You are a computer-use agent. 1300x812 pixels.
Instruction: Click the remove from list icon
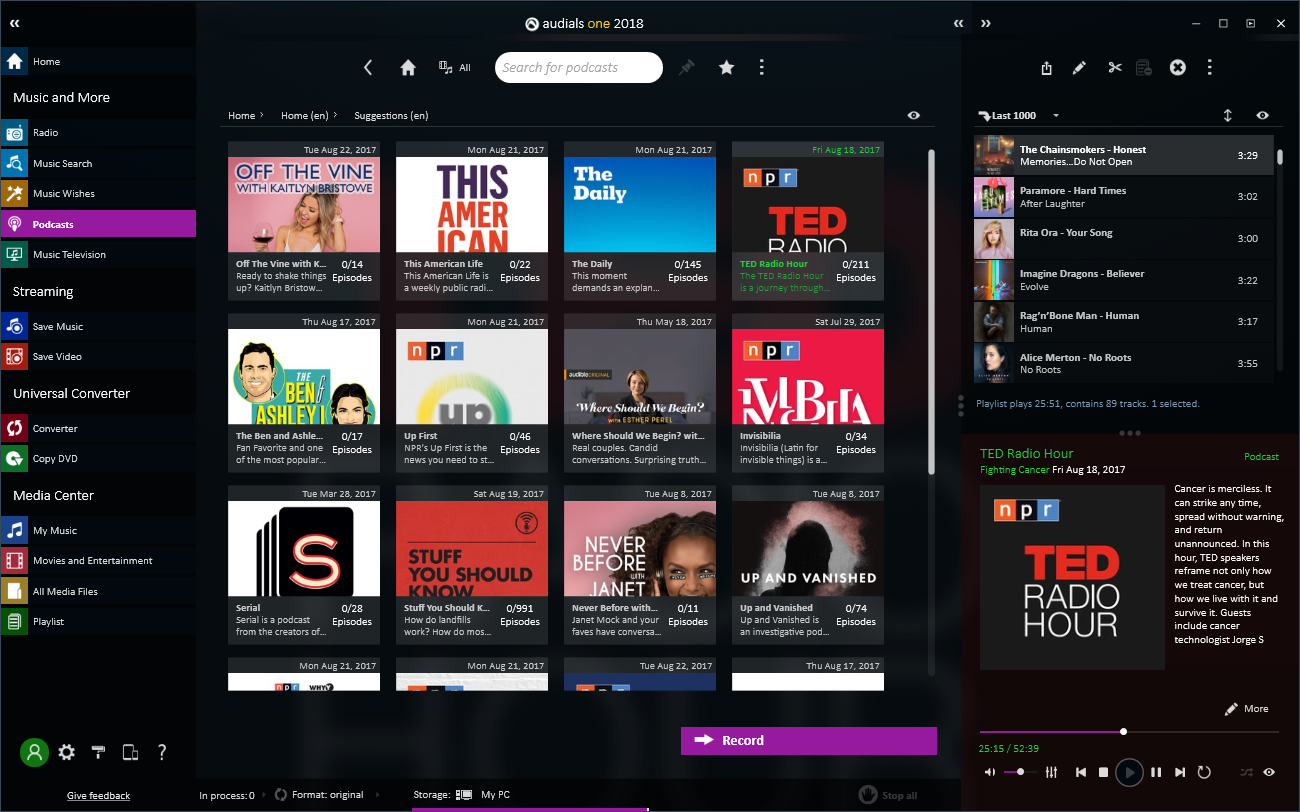(1144, 68)
